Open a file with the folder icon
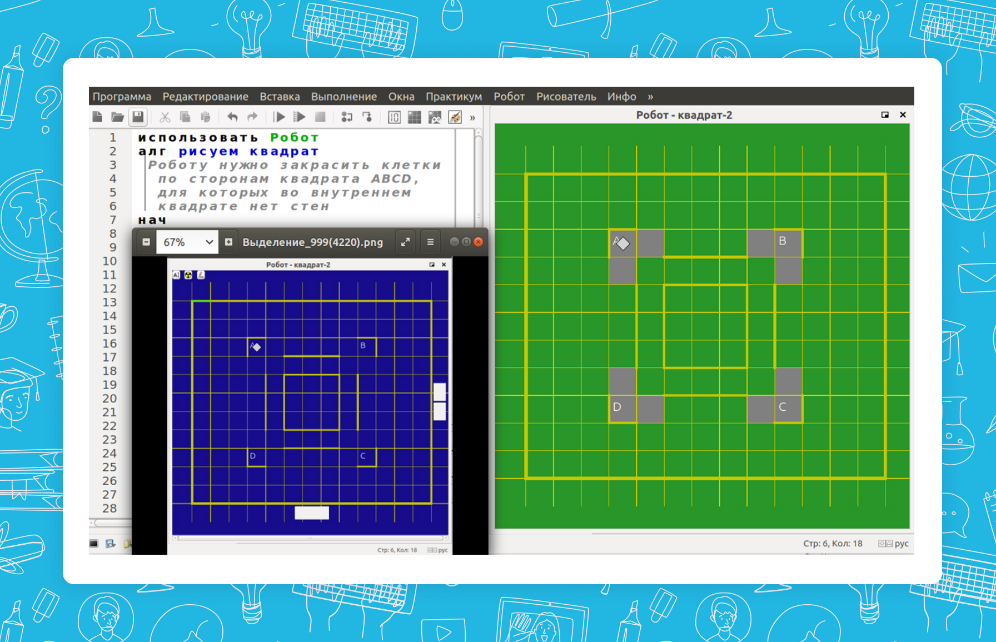This screenshot has height=642, width=996. coord(118,117)
